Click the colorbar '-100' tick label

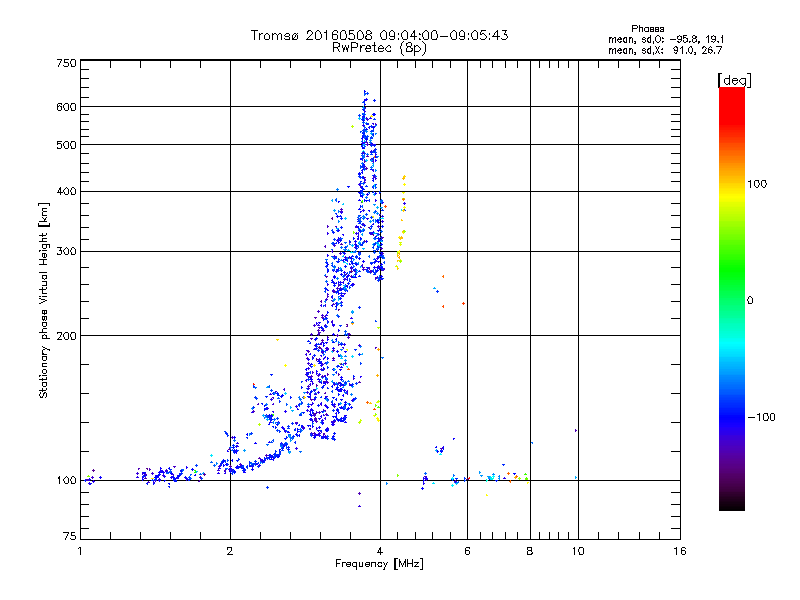click(761, 417)
